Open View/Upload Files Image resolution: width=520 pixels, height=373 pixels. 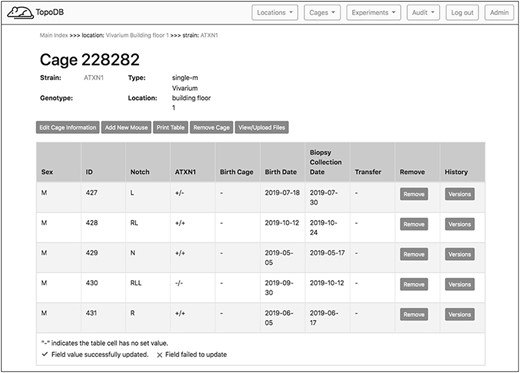262,127
